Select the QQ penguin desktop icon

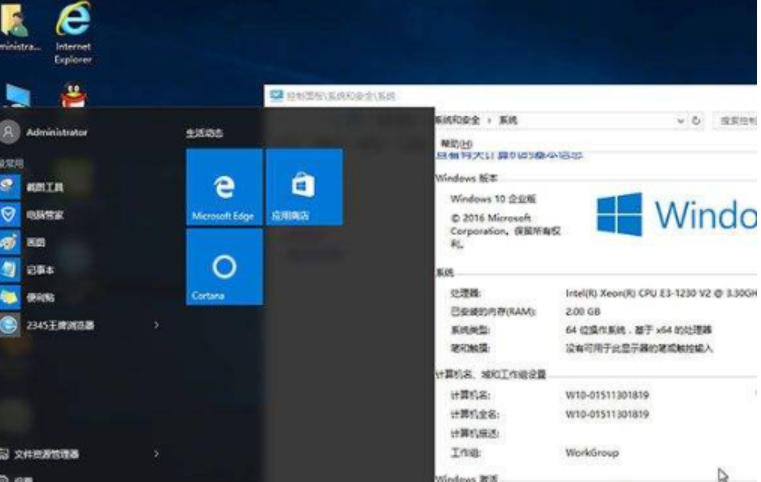pyautogui.click(x=73, y=98)
